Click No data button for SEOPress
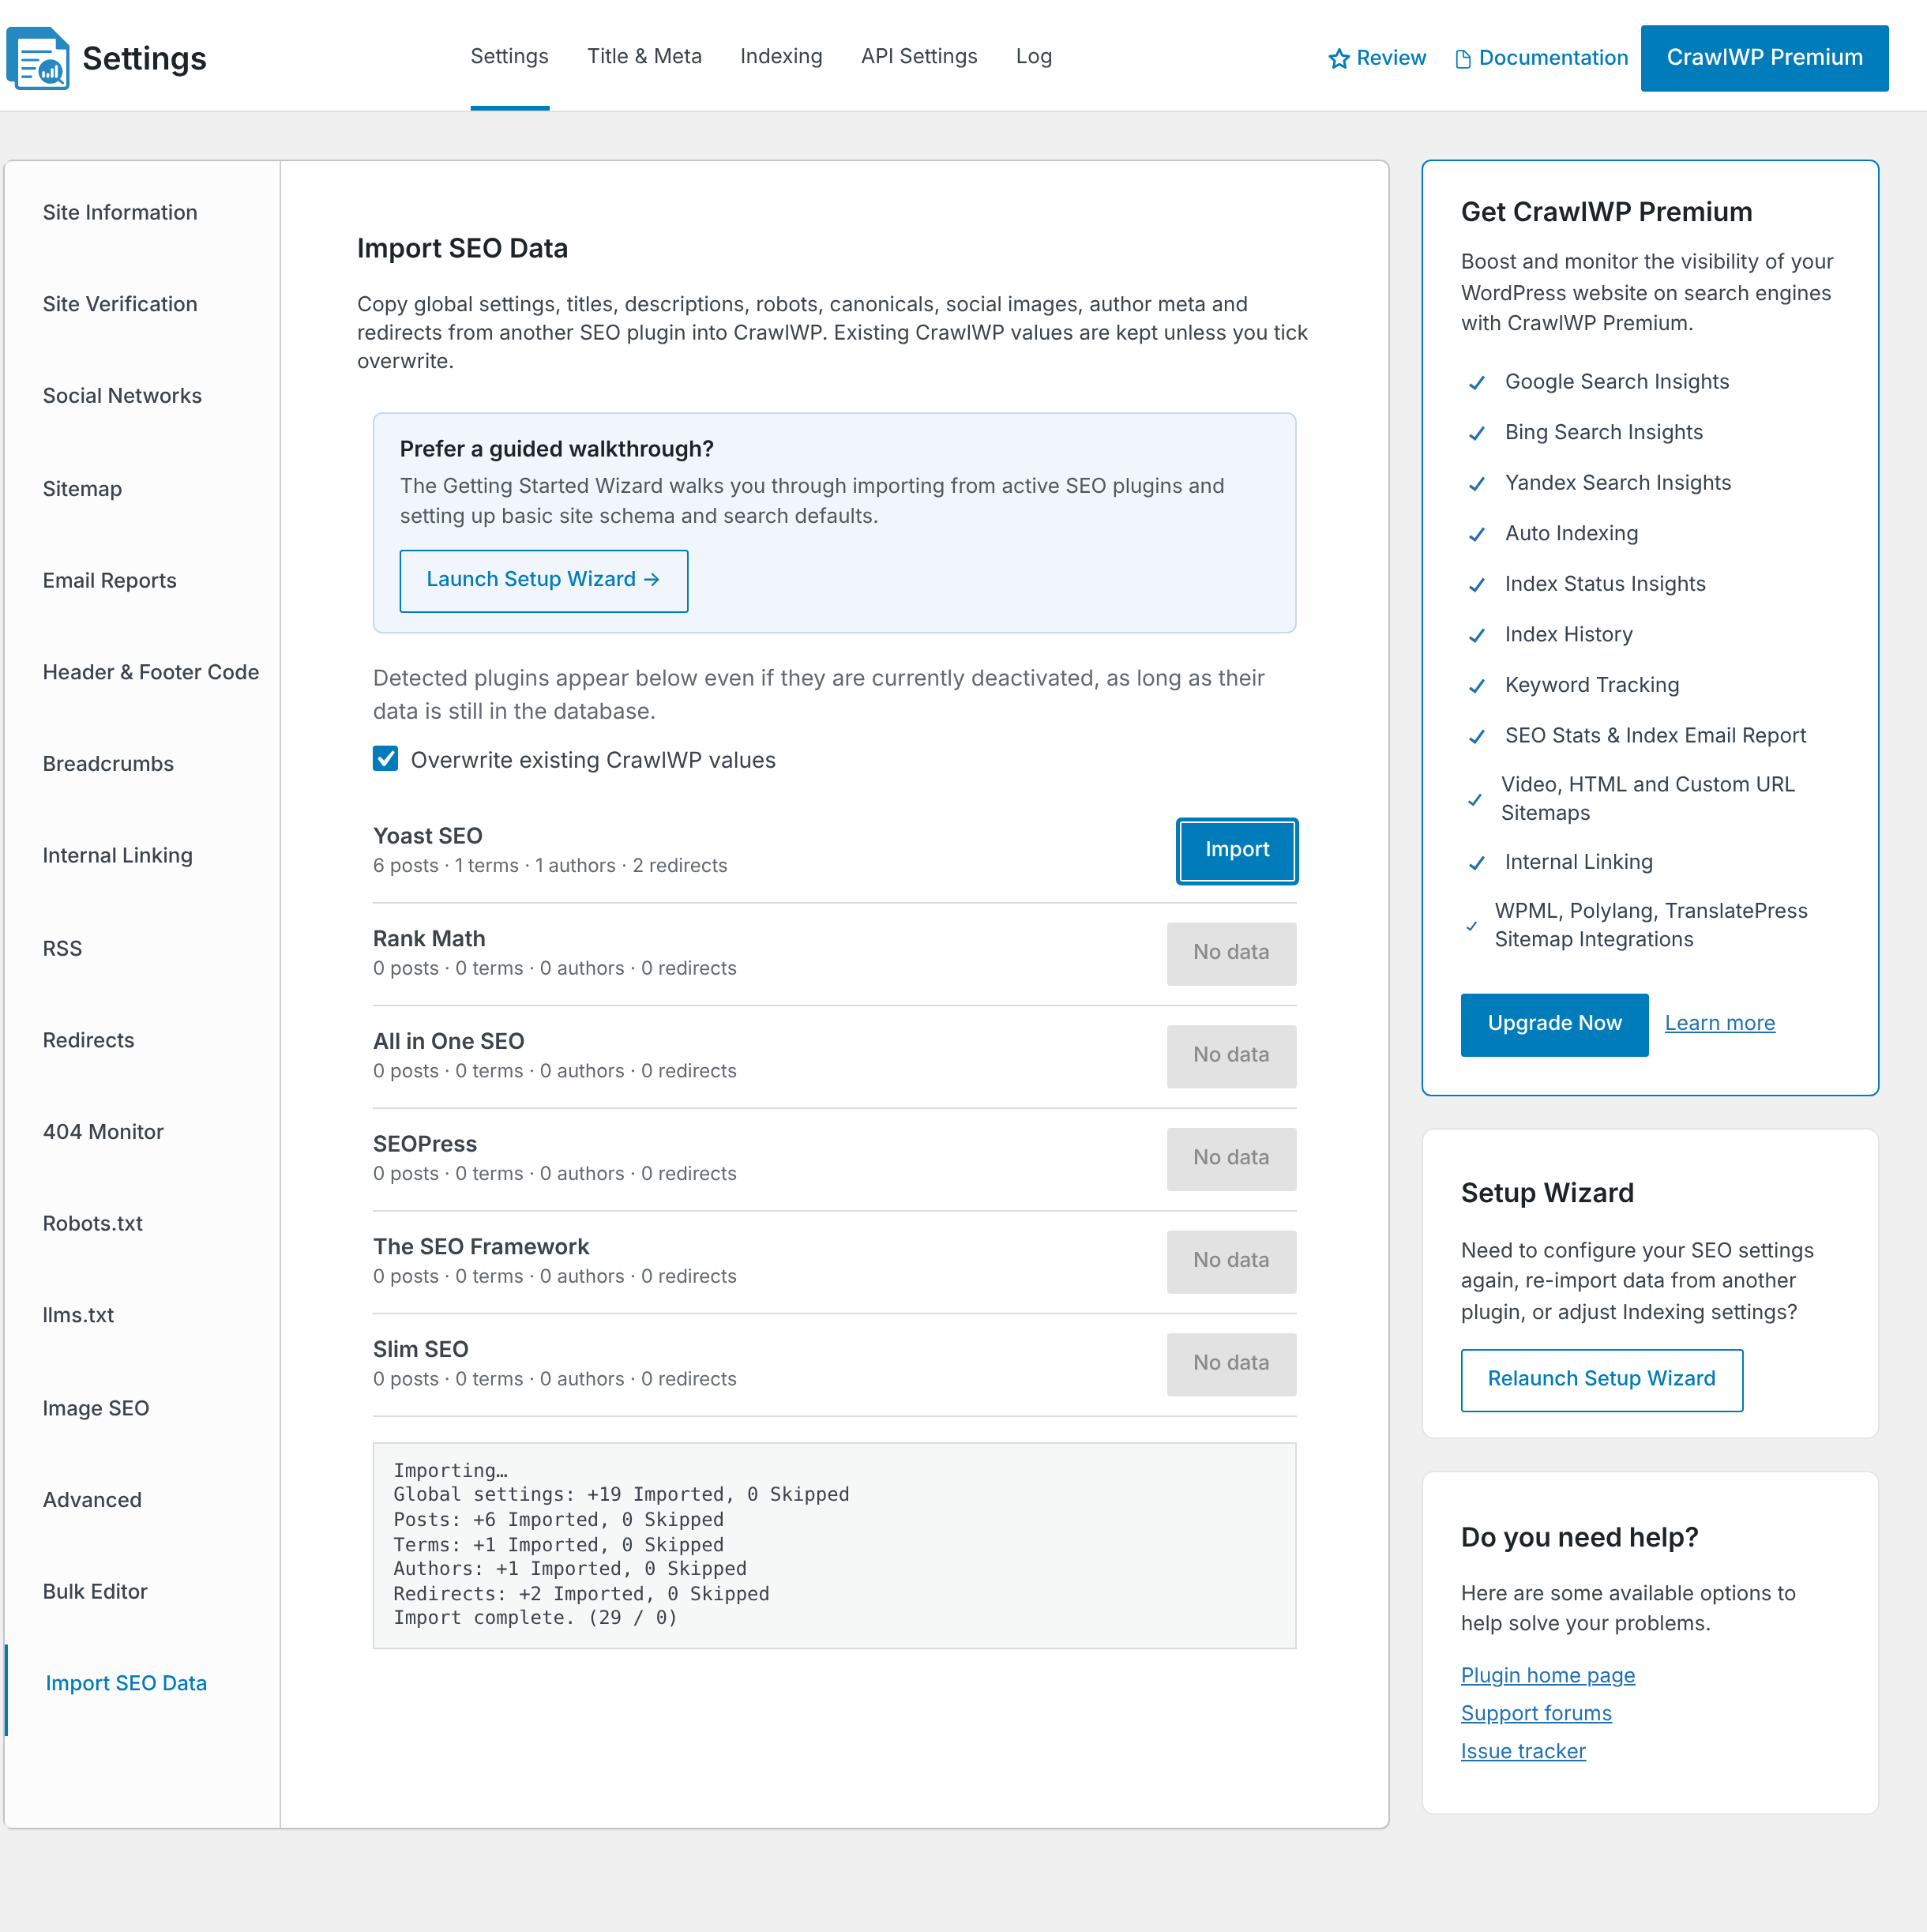1927x1932 pixels. click(1231, 1158)
